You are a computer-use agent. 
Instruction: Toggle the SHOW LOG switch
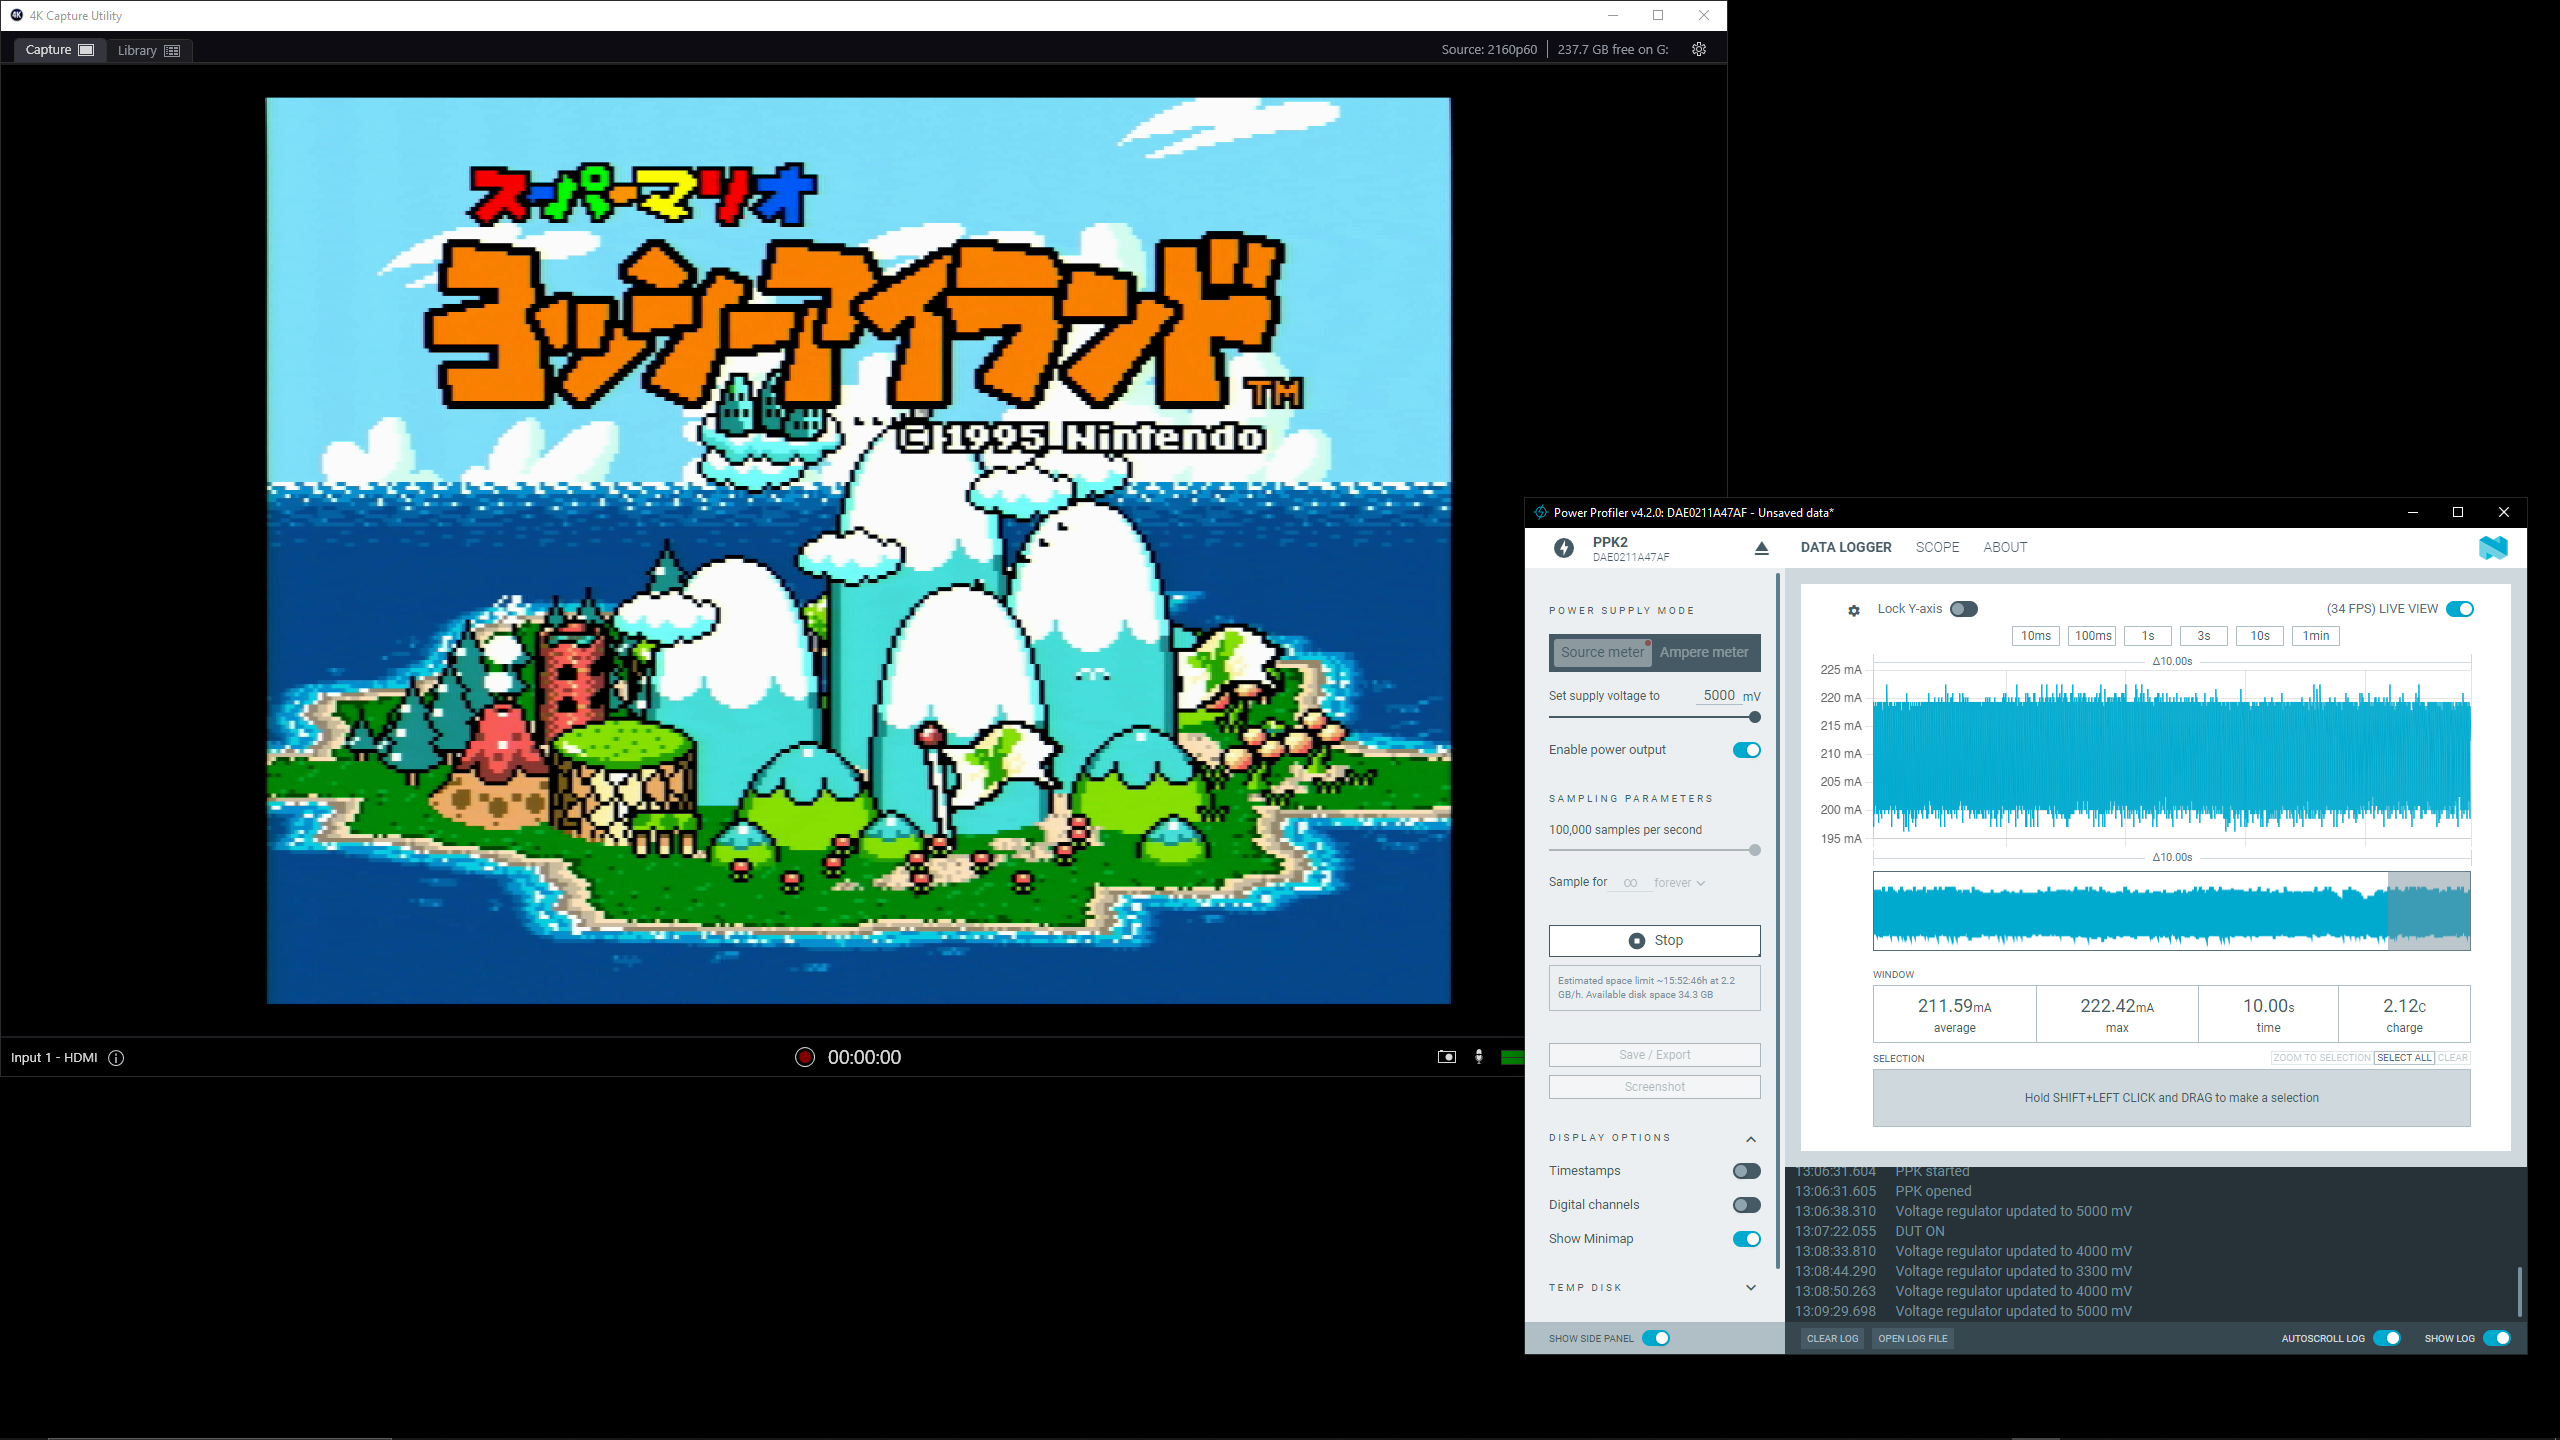tap(2497, 1338)
